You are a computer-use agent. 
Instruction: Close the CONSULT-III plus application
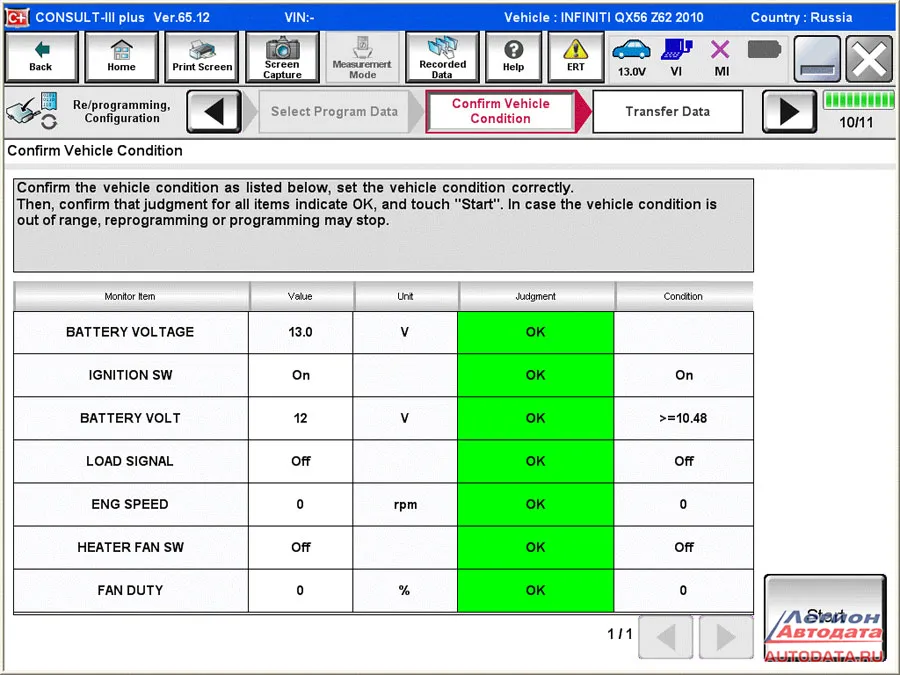(869, 58)
